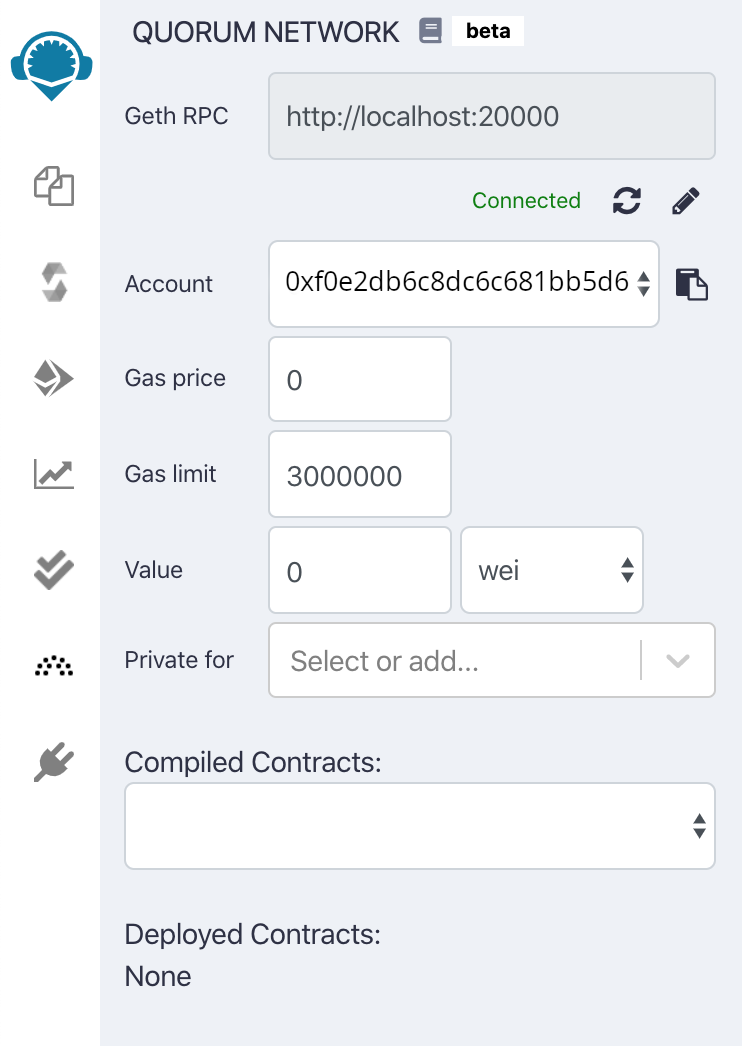742x1046 pixels.
Task: Click the Geth RPC URL field
Action: click(x=491, y=116)
